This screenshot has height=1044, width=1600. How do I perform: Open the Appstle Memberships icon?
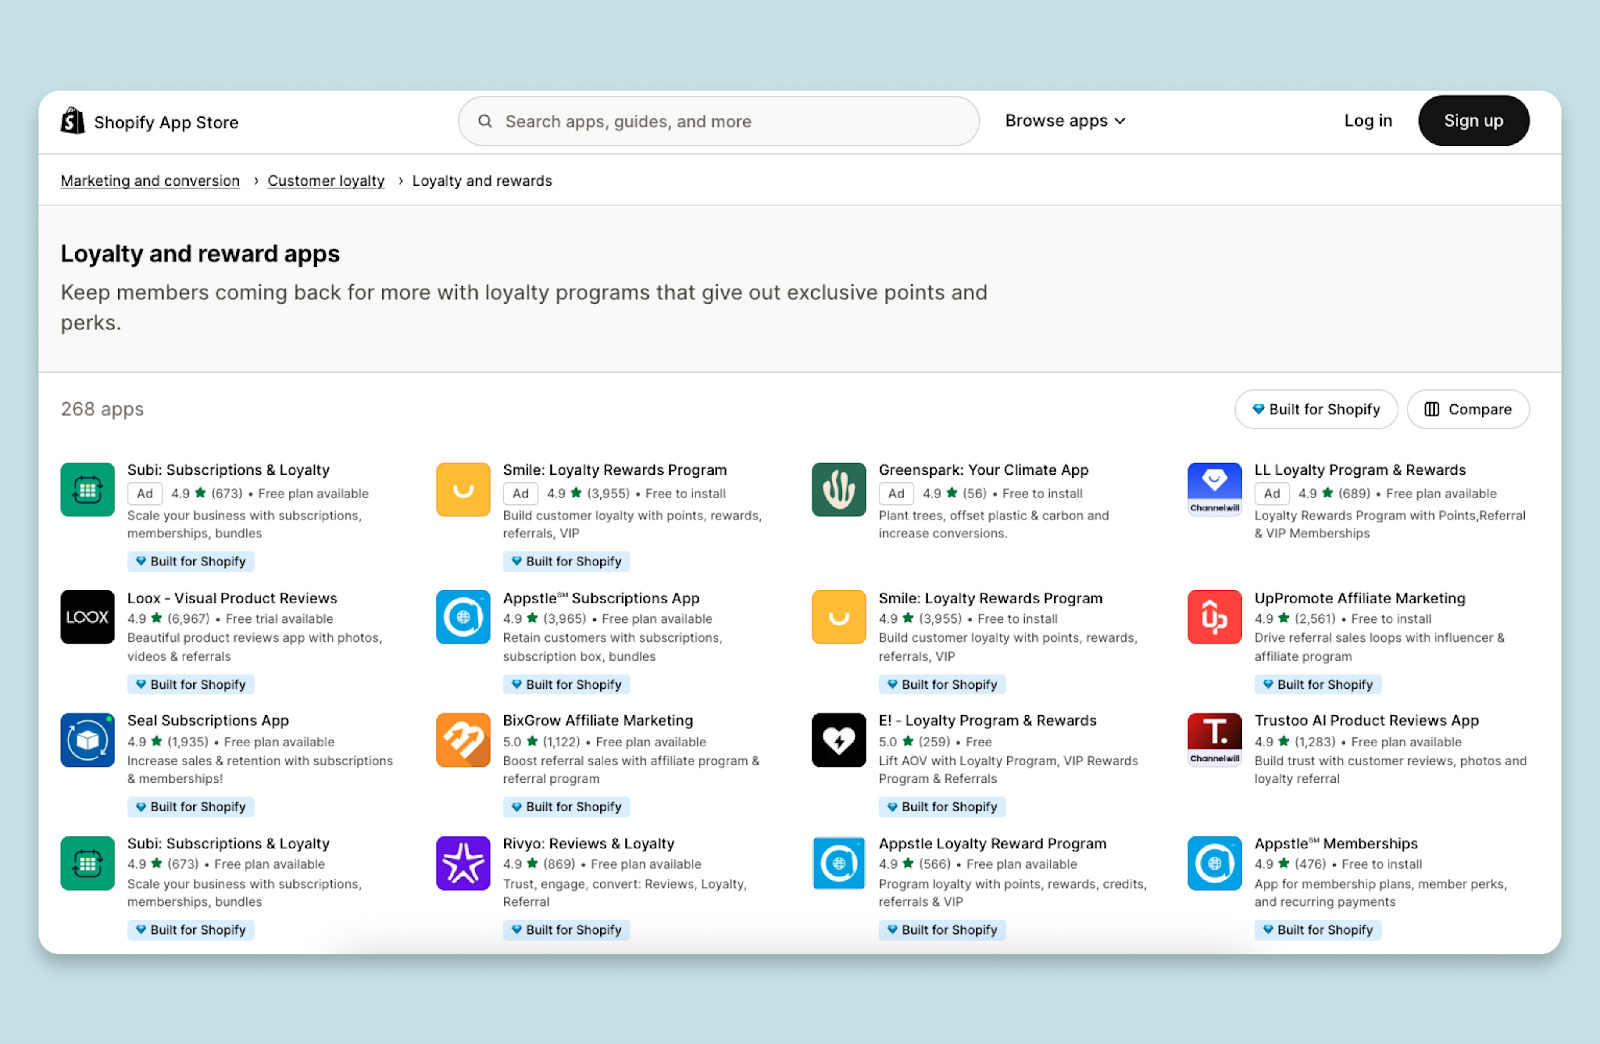pyautogui.click(x=1214, y=863)
